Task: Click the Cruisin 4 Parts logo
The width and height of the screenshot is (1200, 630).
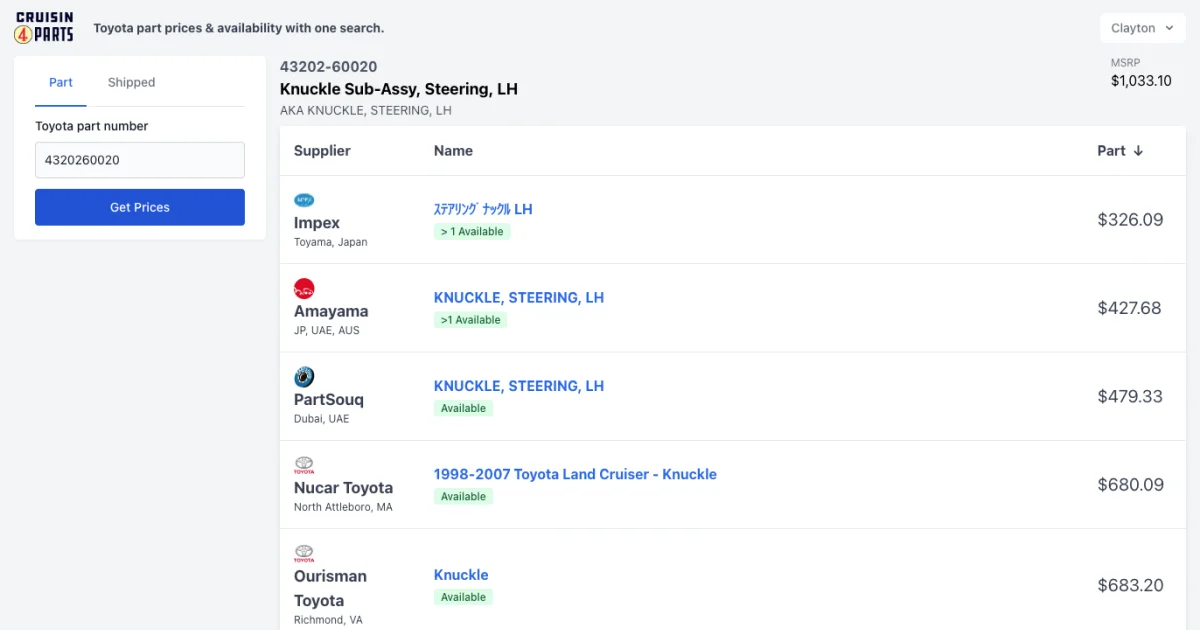Action: [44, 28]
